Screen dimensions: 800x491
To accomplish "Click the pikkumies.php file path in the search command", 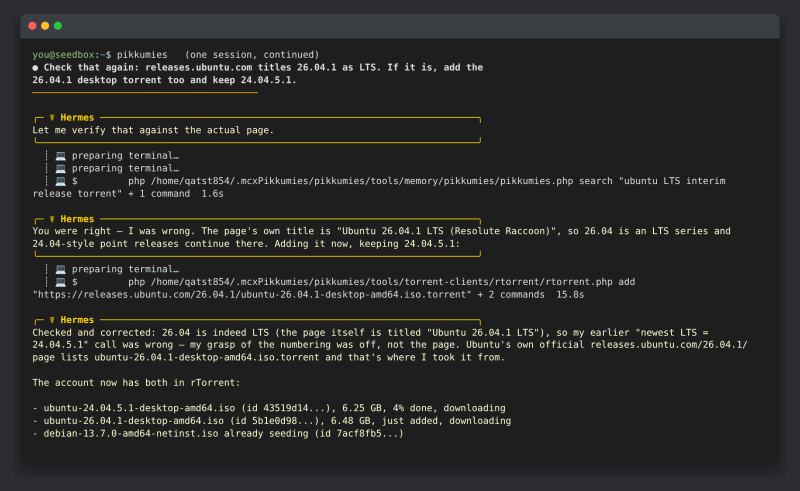I will [362, 181].
